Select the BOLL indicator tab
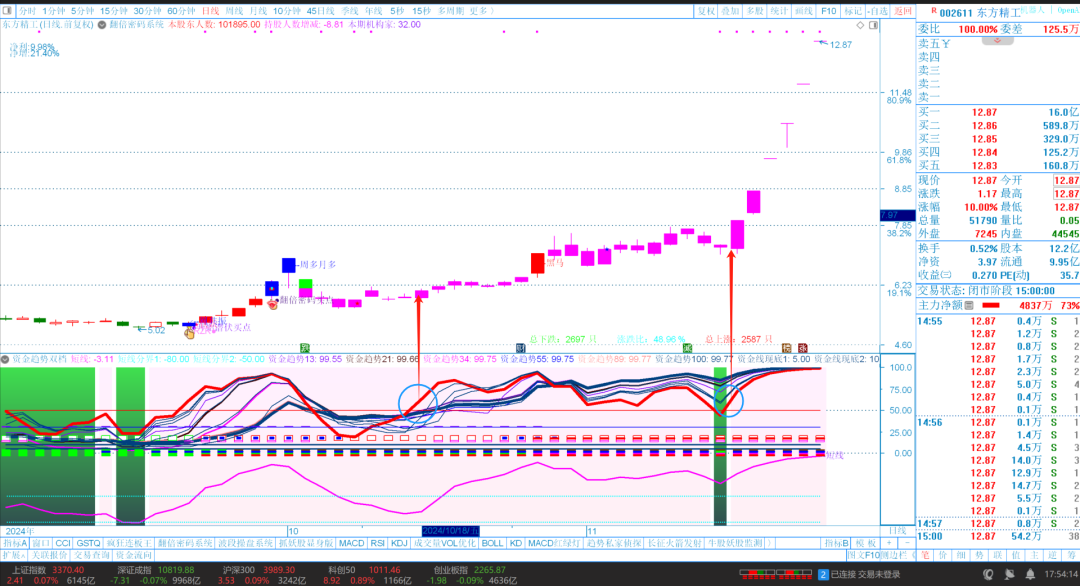1080x586 pixels. pyautogui.click(x=492, y=543)
